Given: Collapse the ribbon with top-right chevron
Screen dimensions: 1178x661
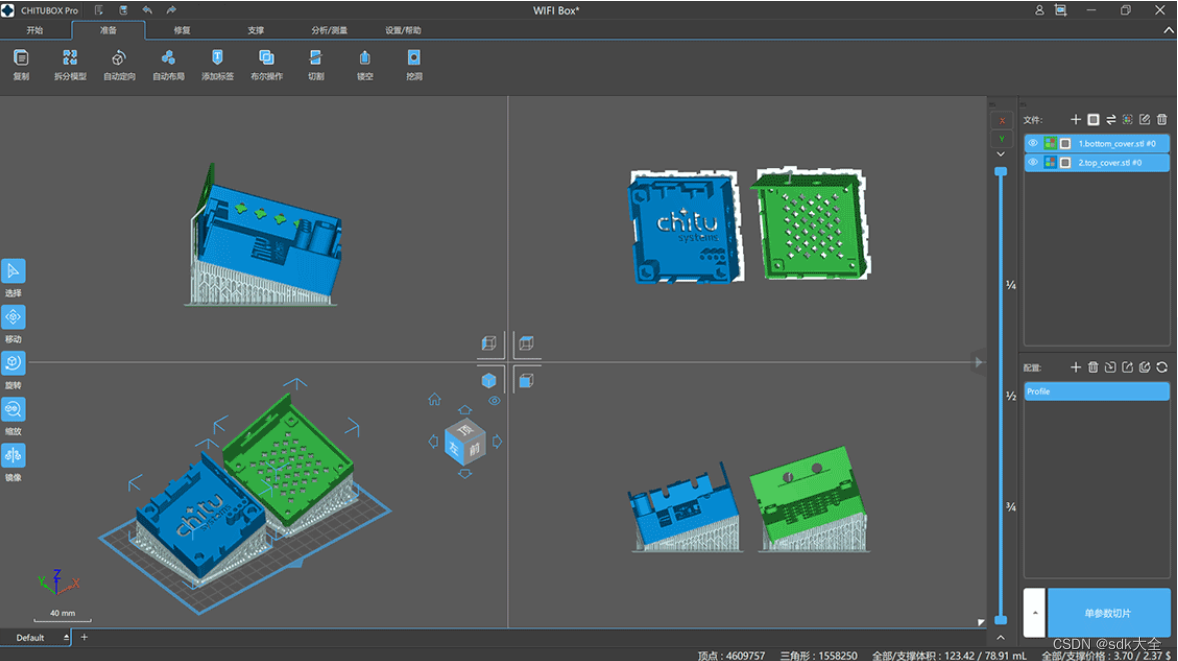Looking at the screenshot, I should [x=1169, y=30].
